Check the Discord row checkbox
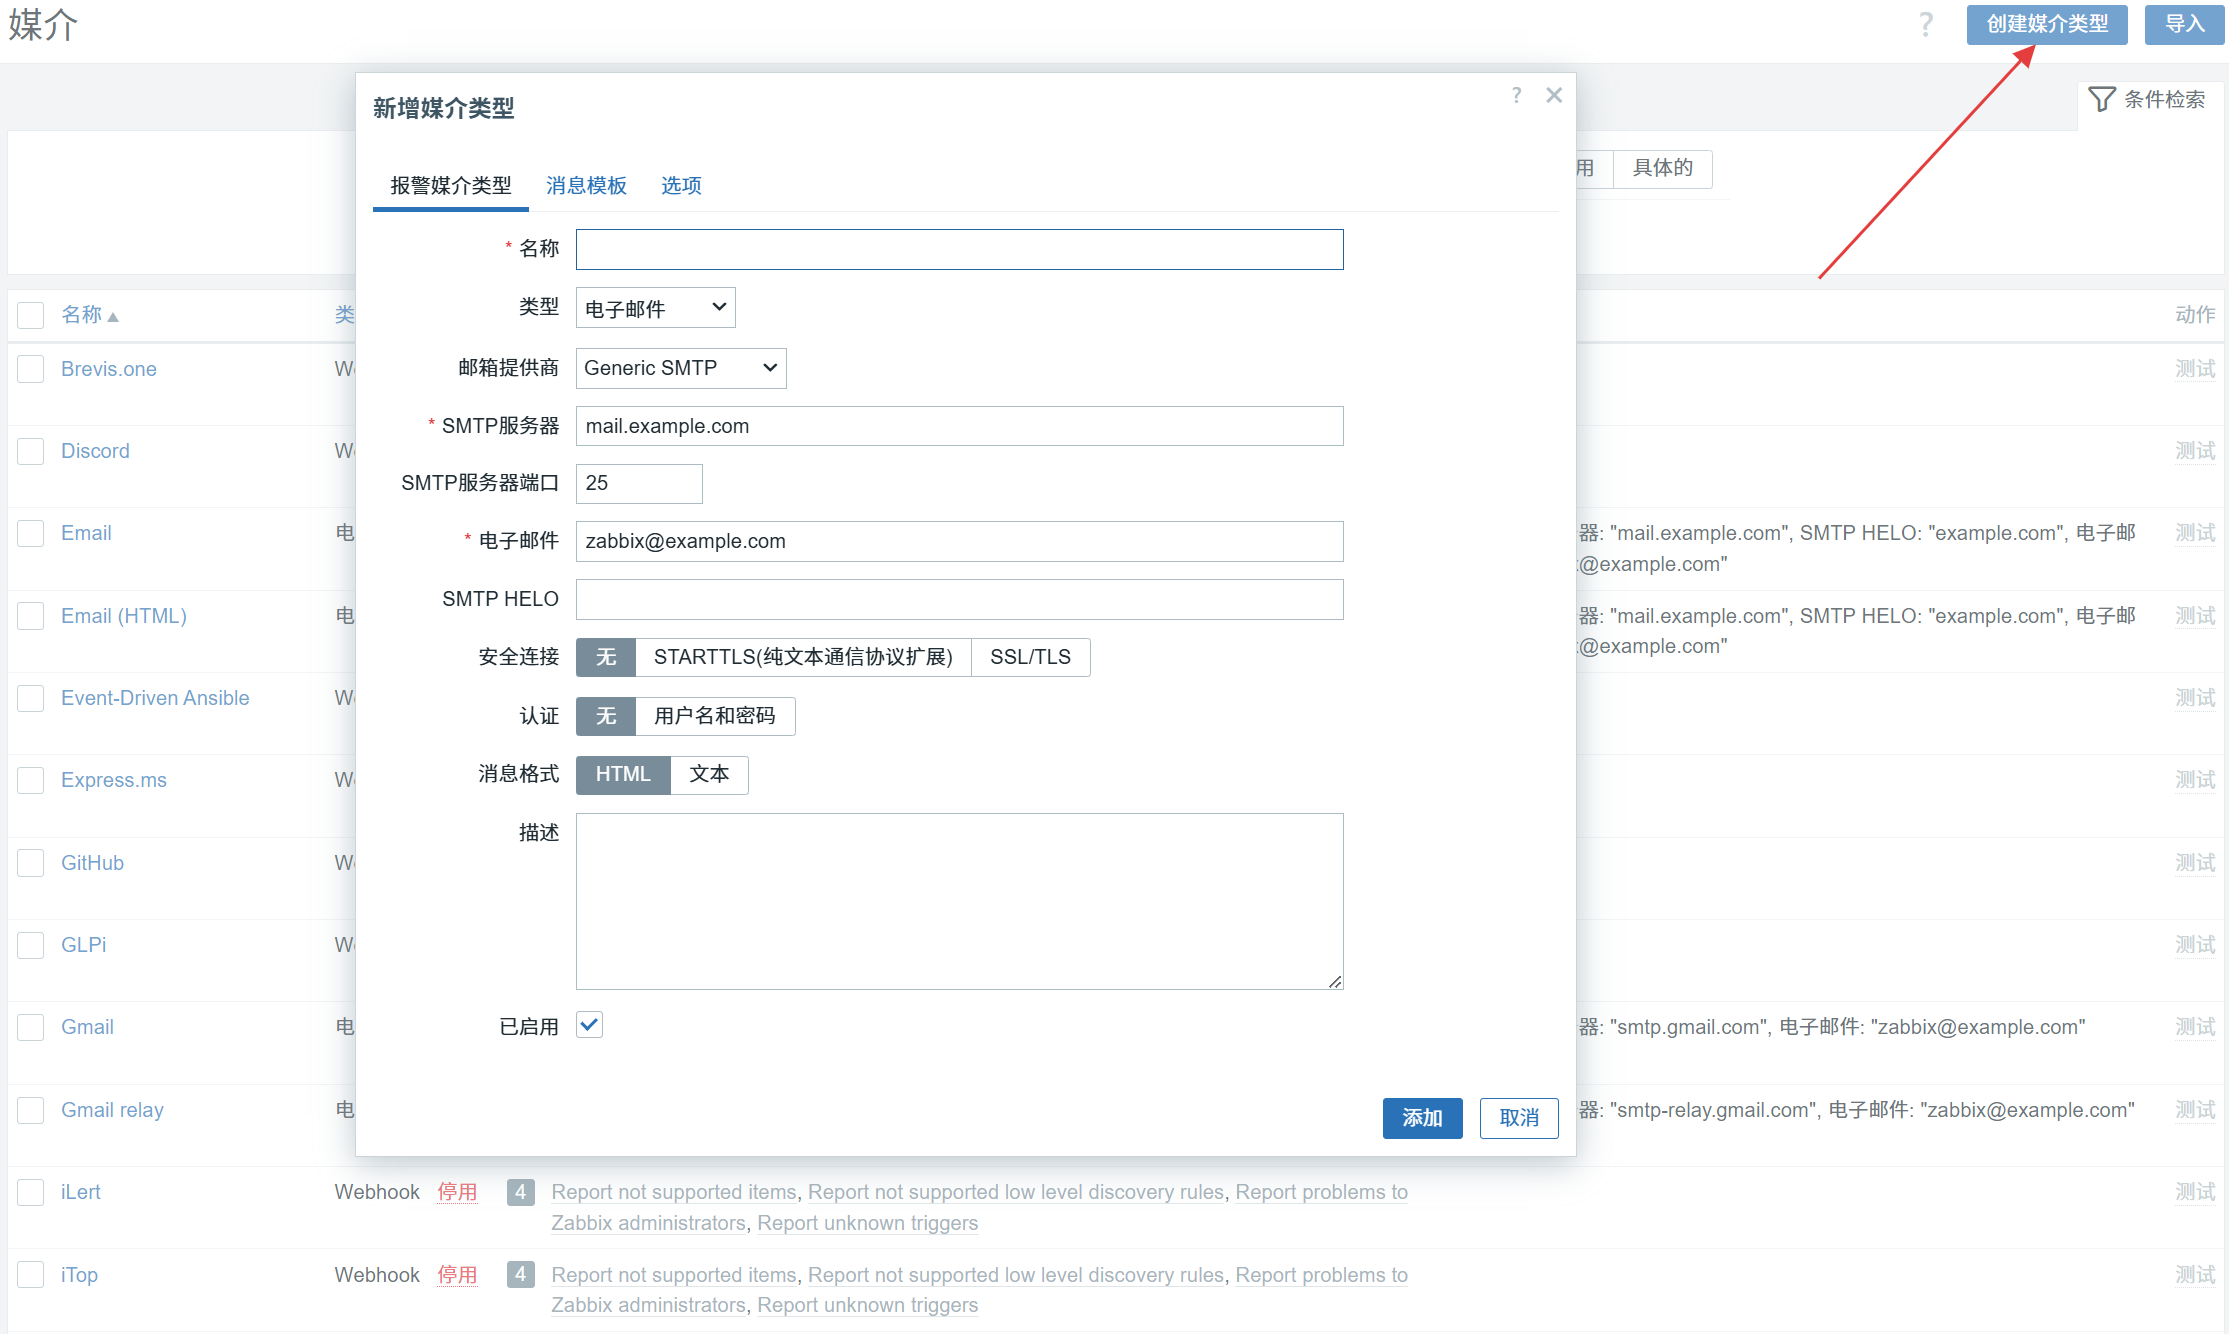The height and width of the screenshot is (1334, 2229). [31, 451]
